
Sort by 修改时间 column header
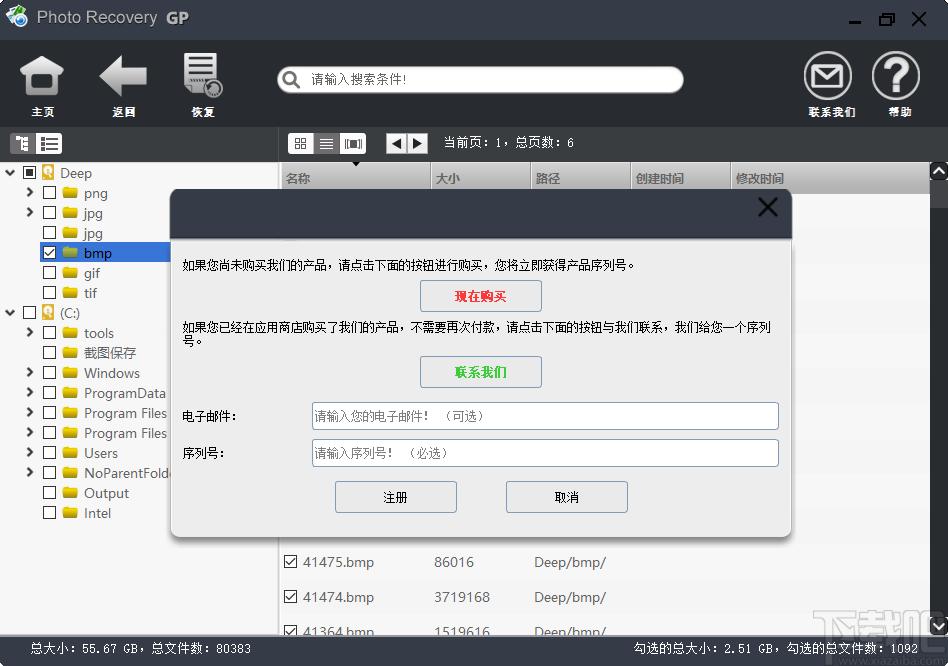(830, 178)
